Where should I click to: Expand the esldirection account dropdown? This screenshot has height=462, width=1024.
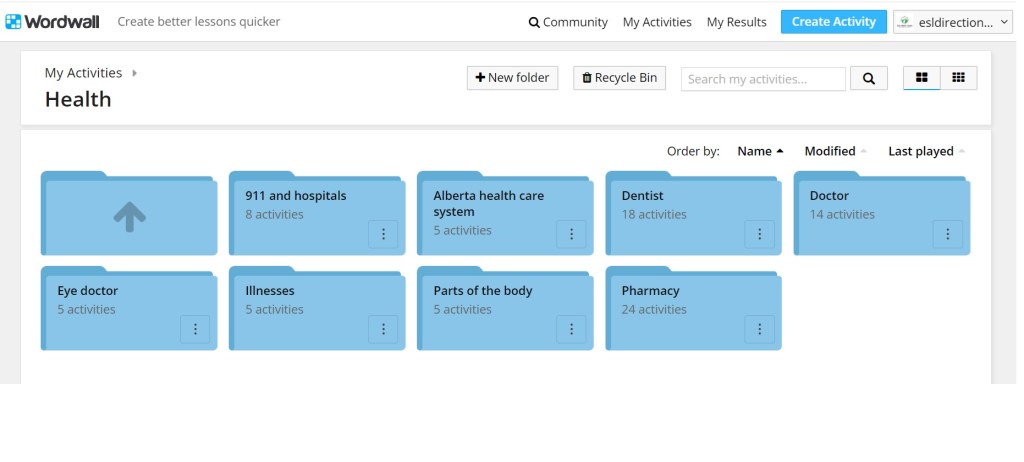pos(951,22)
